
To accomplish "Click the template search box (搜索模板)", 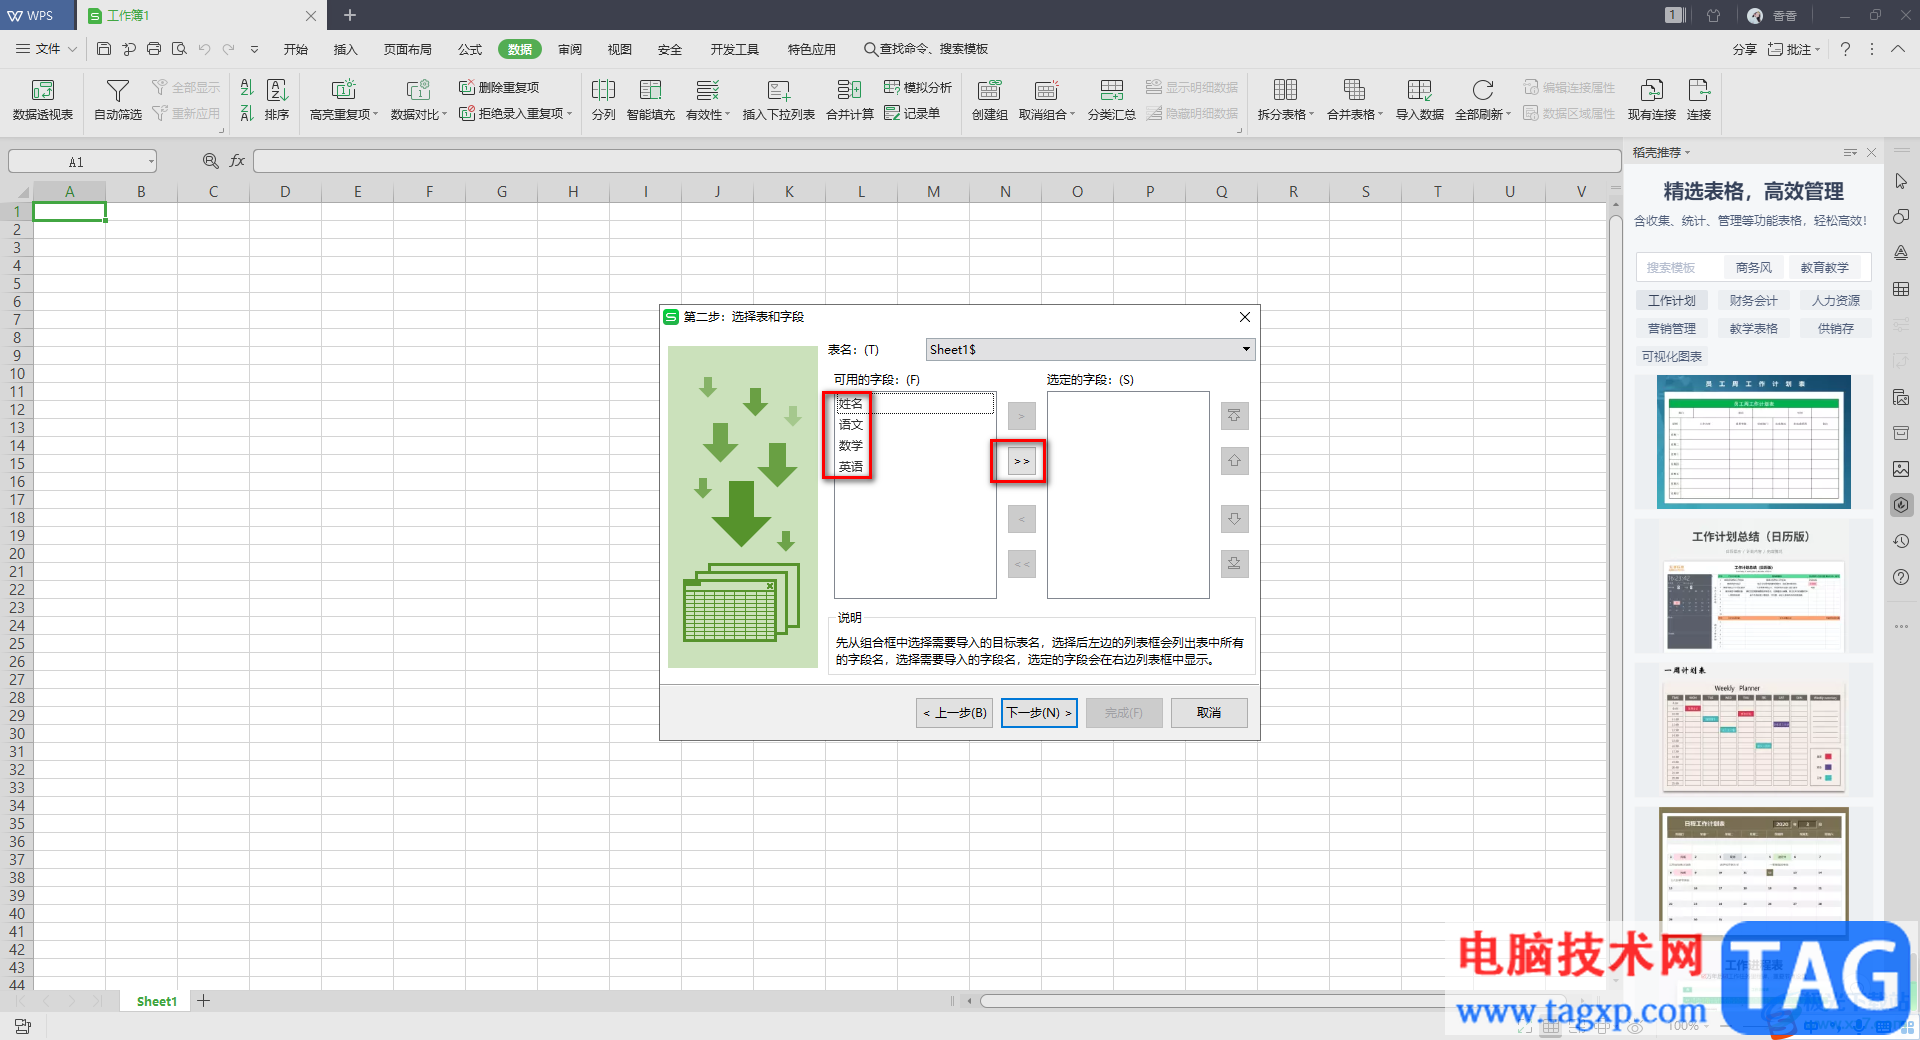I will pyautogui.click(x=1680, y=268).
